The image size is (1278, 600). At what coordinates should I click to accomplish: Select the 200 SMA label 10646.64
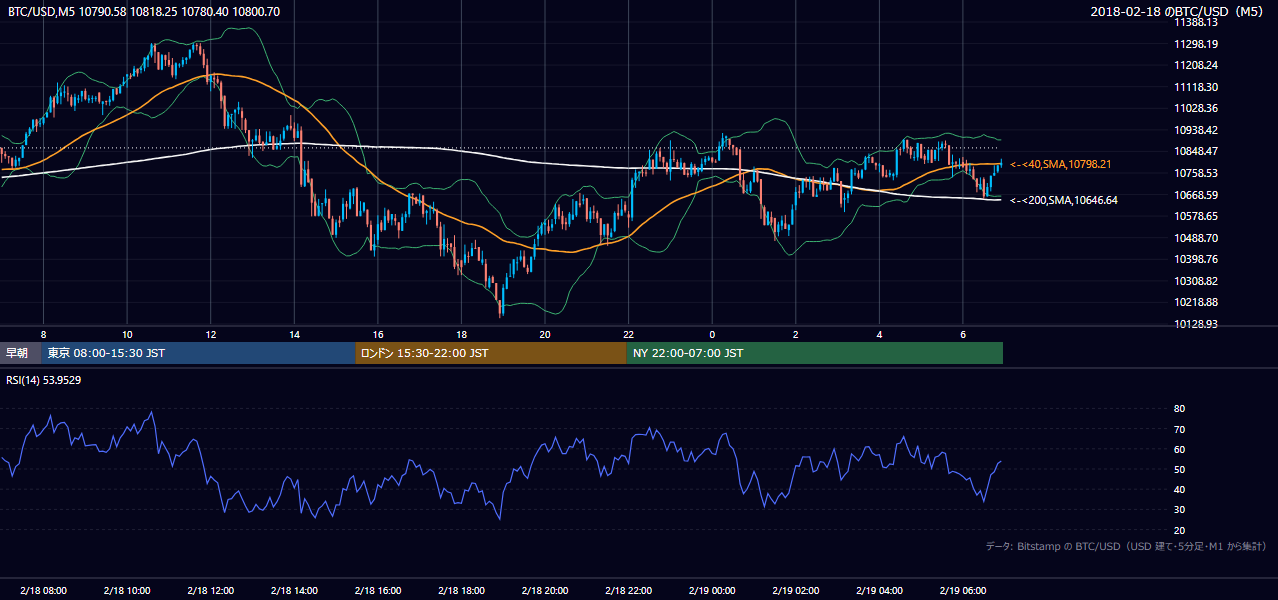1064,200
